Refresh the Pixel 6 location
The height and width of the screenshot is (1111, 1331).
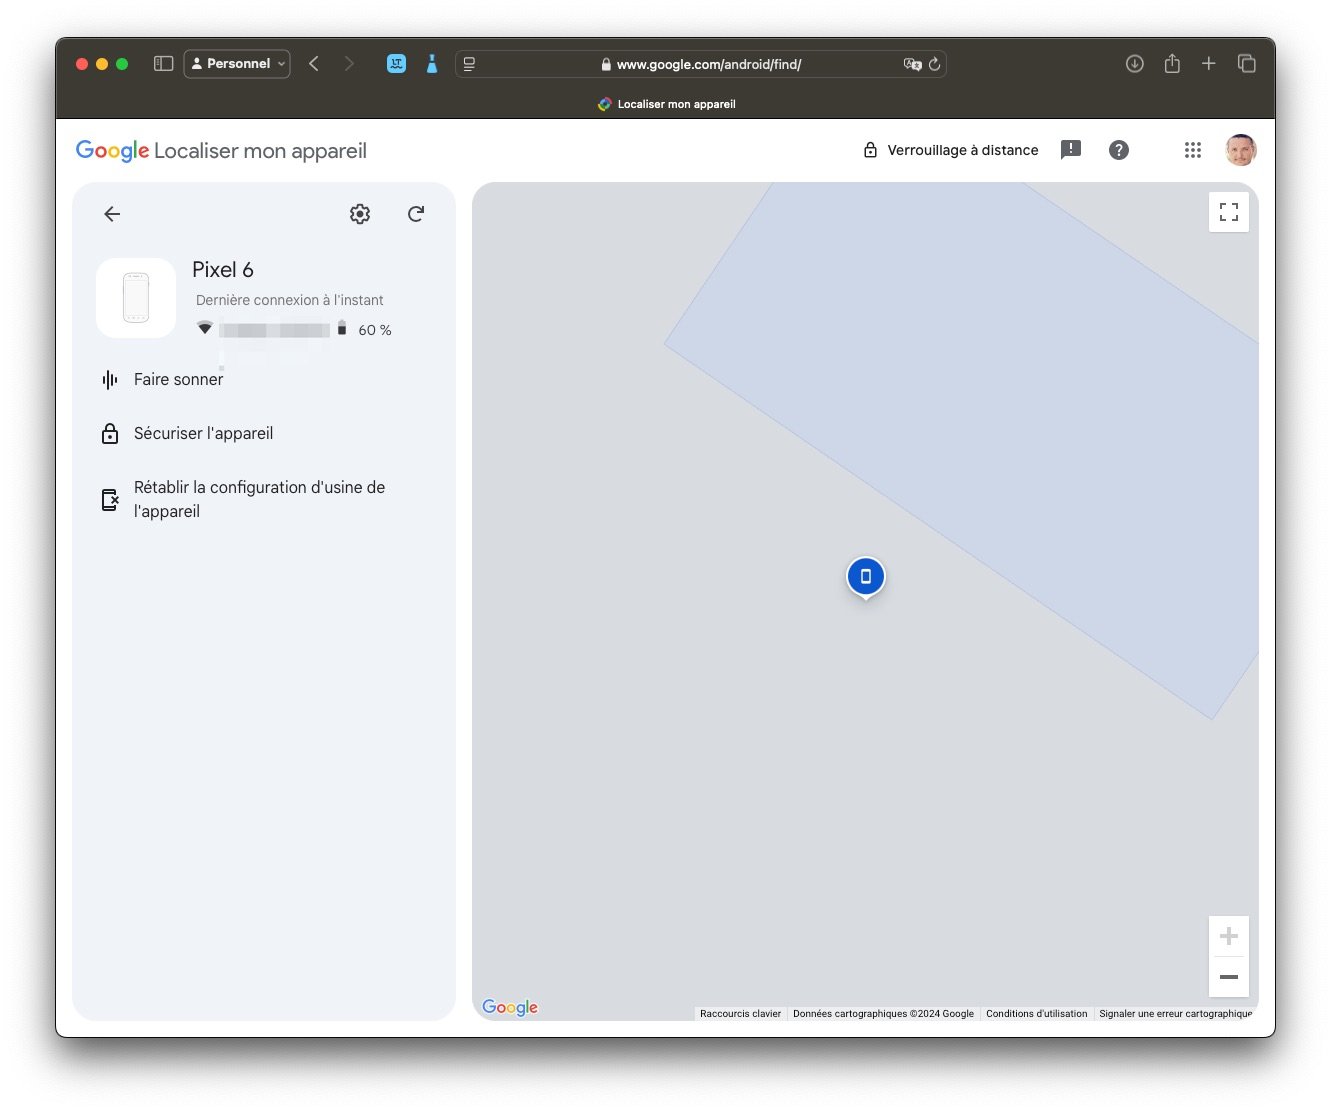point(416,214)
